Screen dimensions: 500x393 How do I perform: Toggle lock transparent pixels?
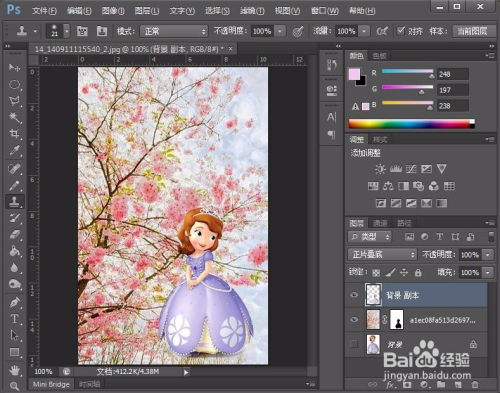pyautogui.click(x=376, y=273)
